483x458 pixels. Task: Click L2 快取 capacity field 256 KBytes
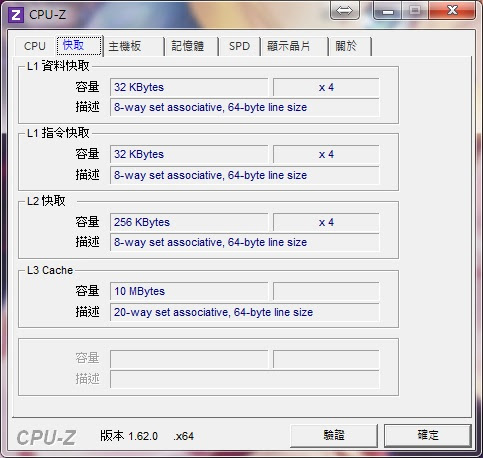pyautogui.click(x=189, y=222)
